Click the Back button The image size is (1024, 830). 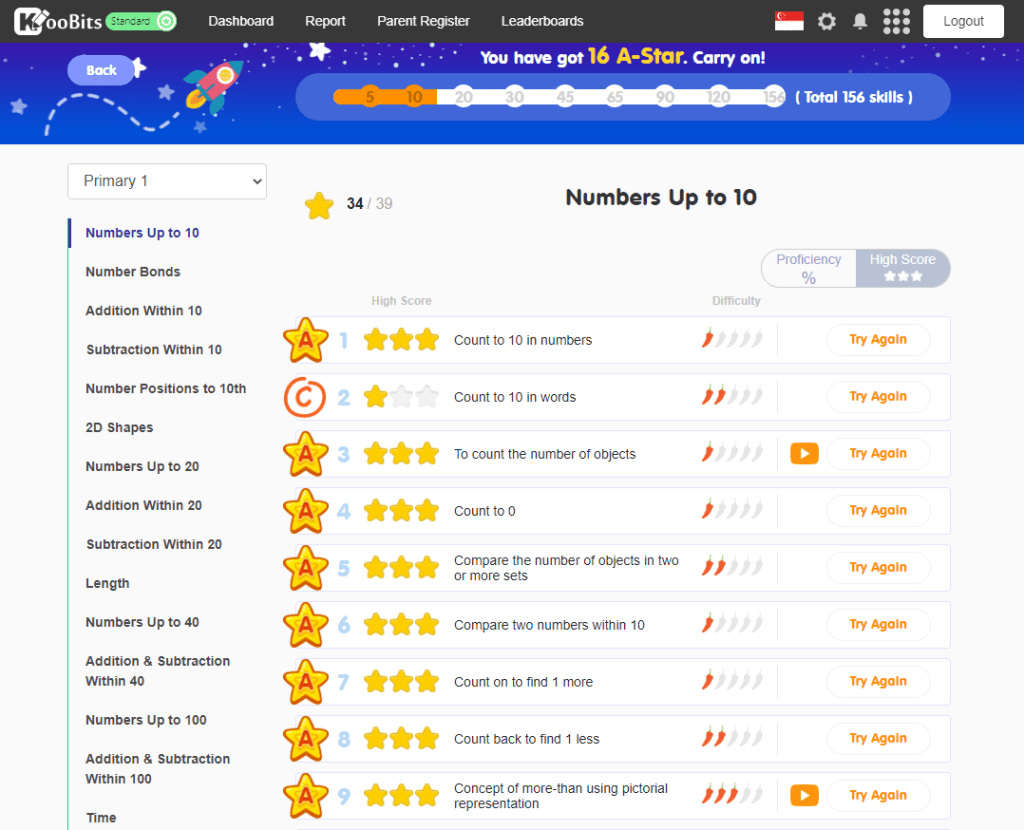click(101, 70)
